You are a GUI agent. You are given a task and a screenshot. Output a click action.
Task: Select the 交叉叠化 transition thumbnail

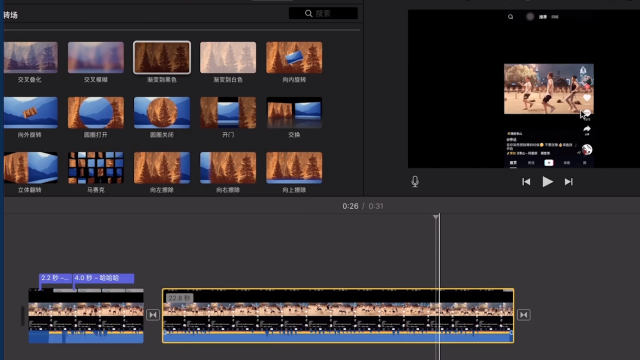[x=31, y=58]
